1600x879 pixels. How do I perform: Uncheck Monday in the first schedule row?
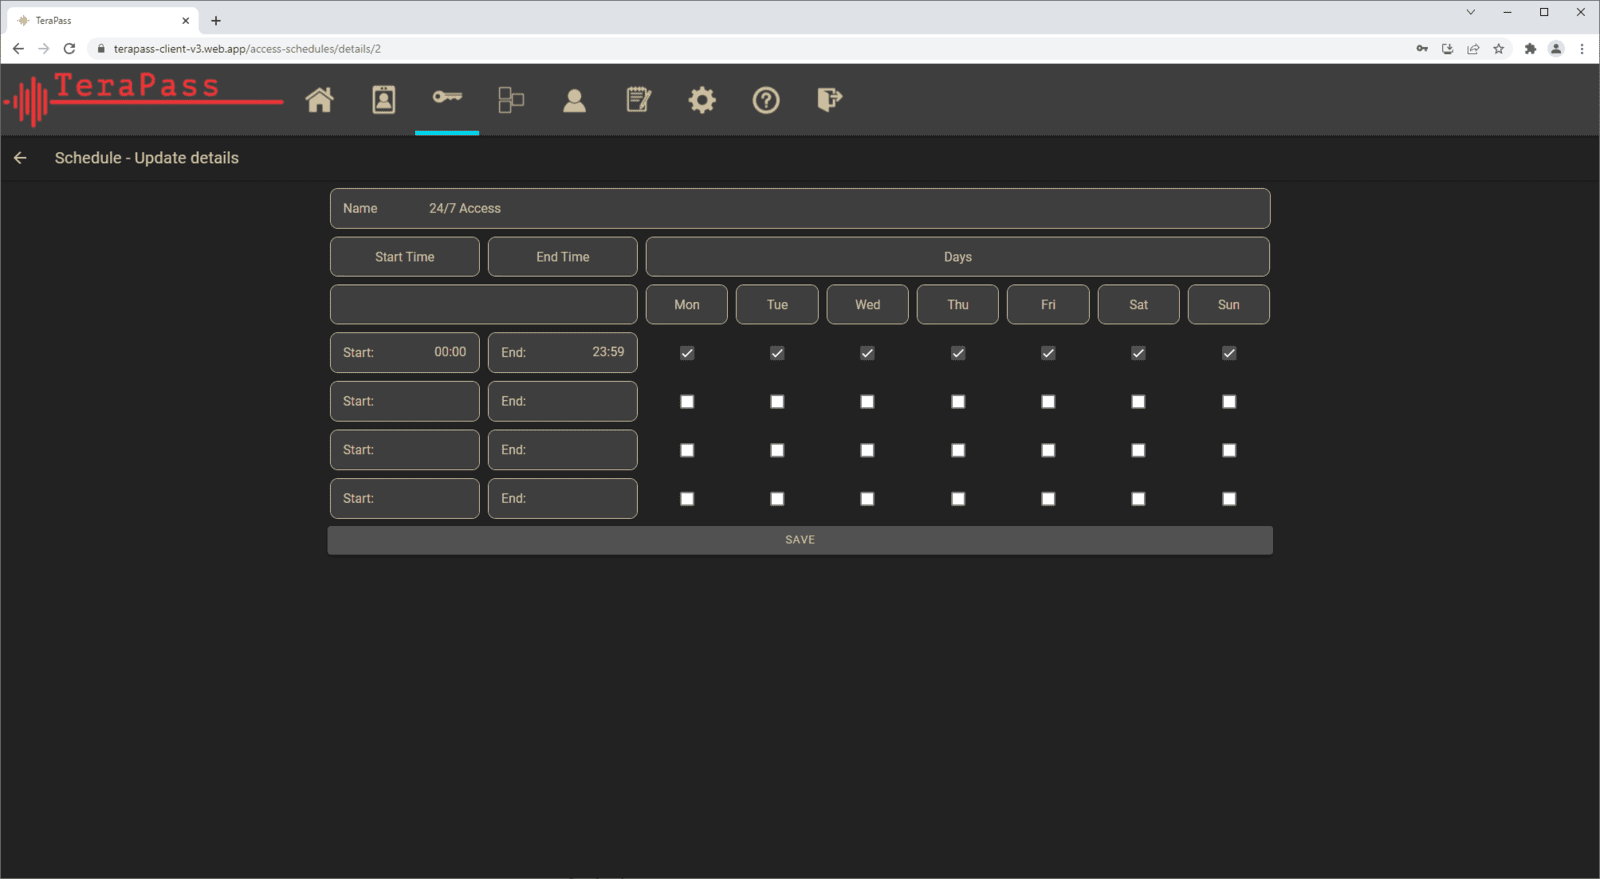(x=687, y=353)
